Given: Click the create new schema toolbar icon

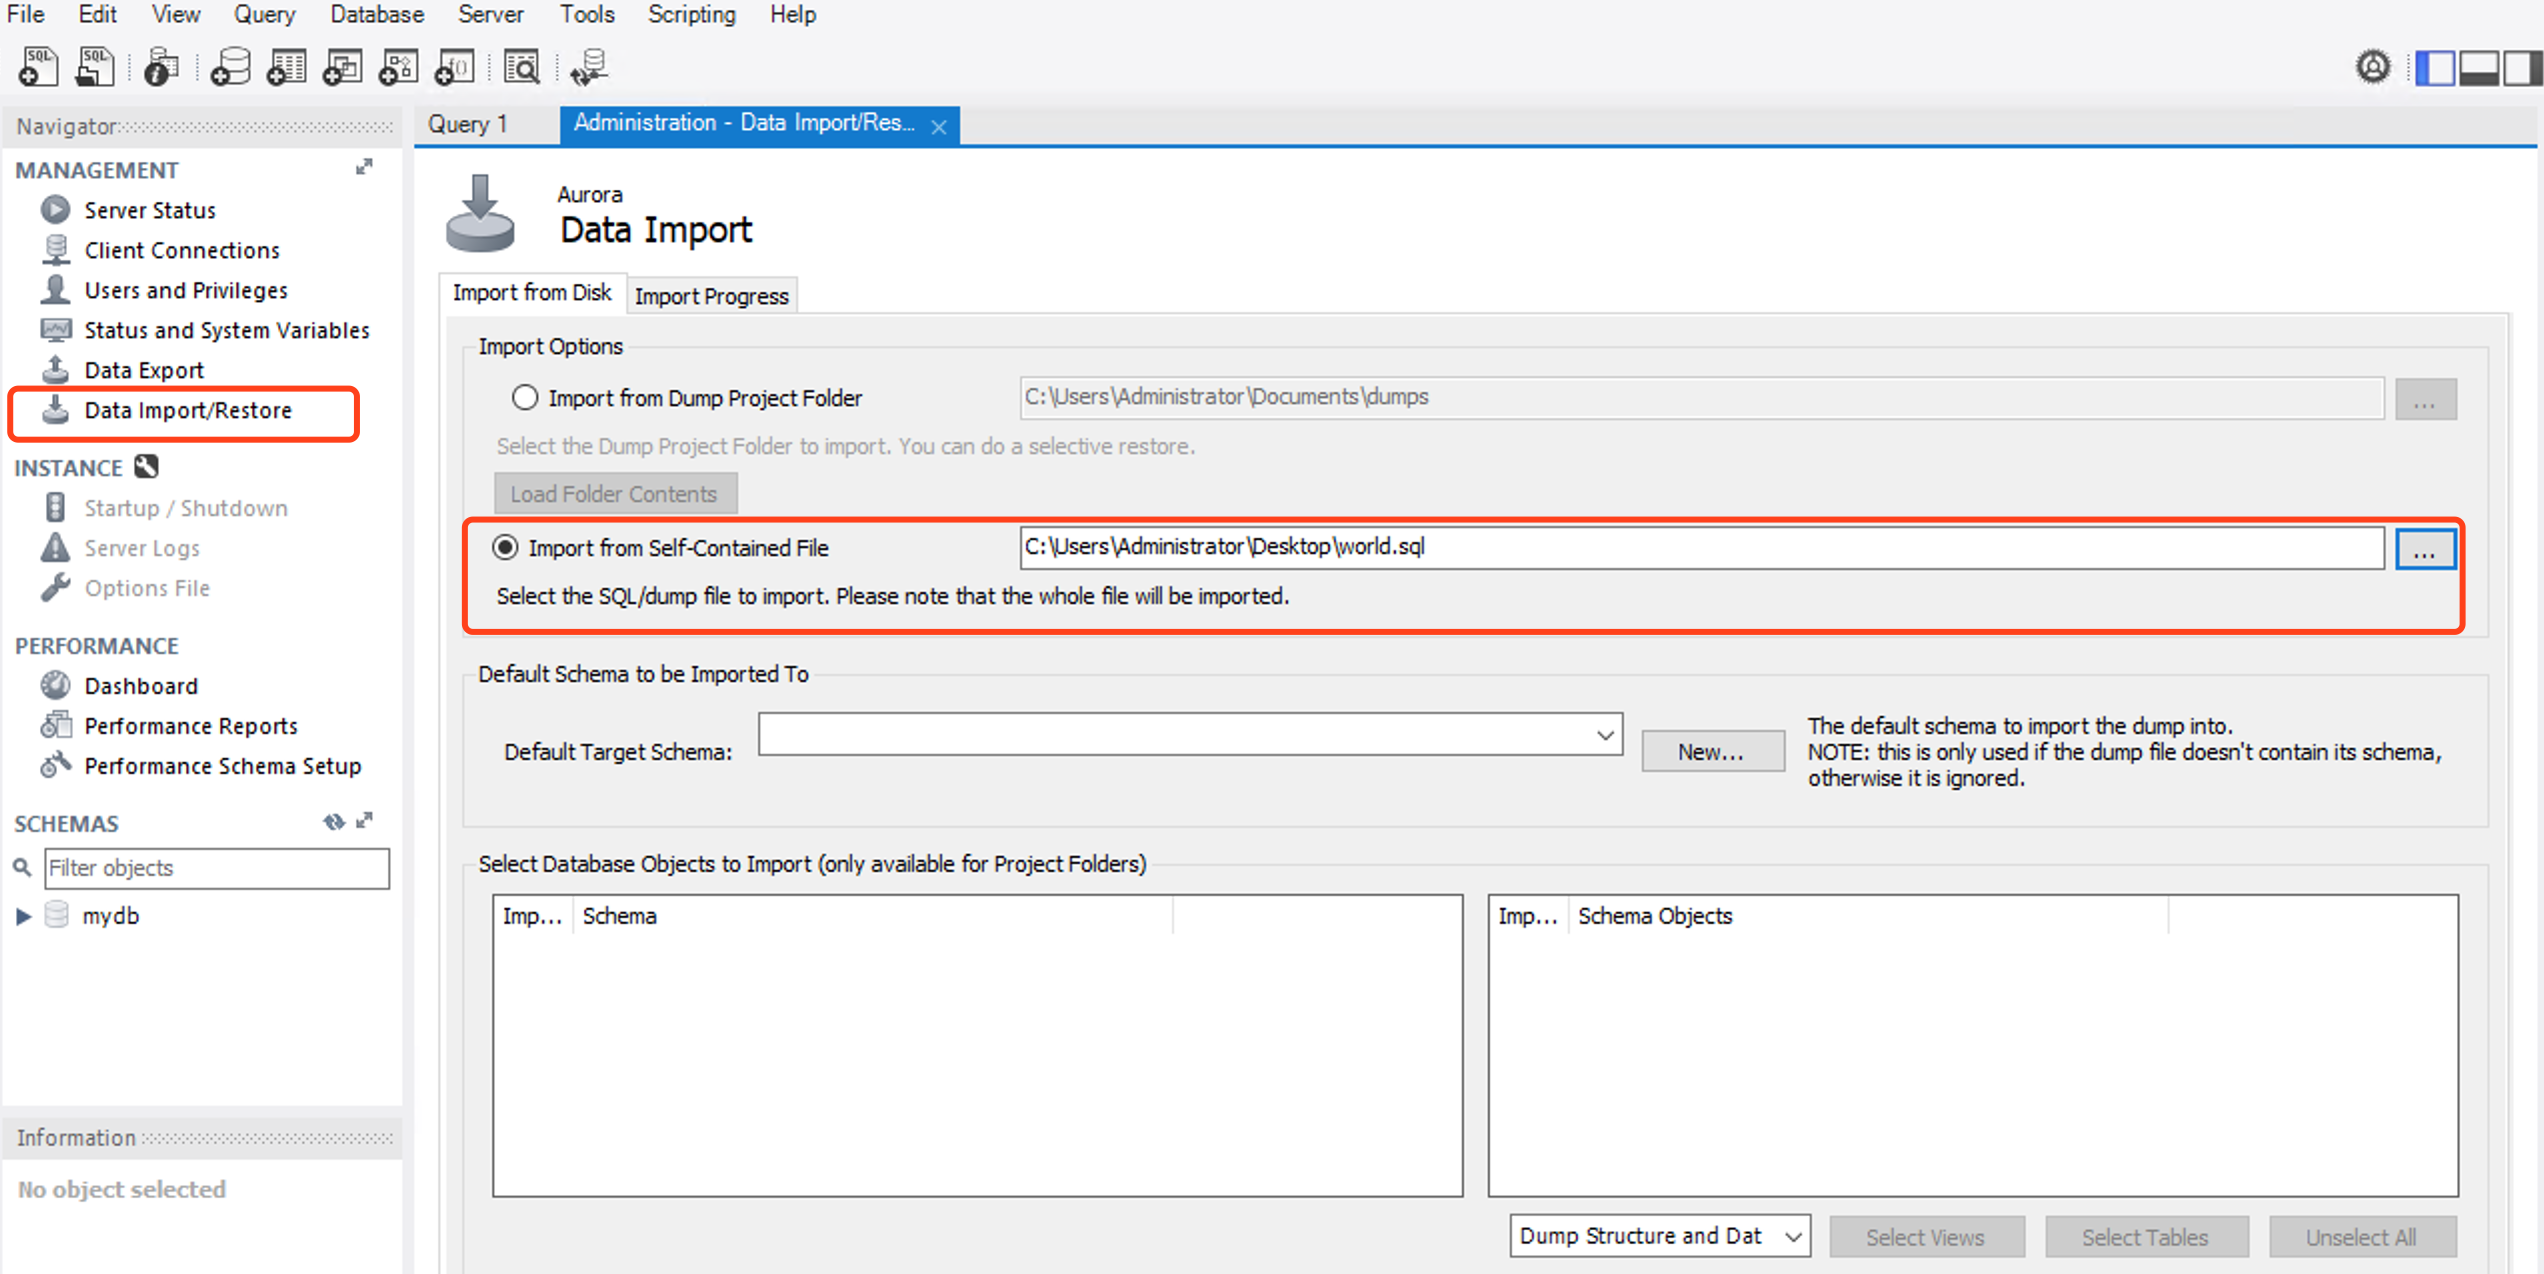Looking at the screenshot, I should 230,67.
